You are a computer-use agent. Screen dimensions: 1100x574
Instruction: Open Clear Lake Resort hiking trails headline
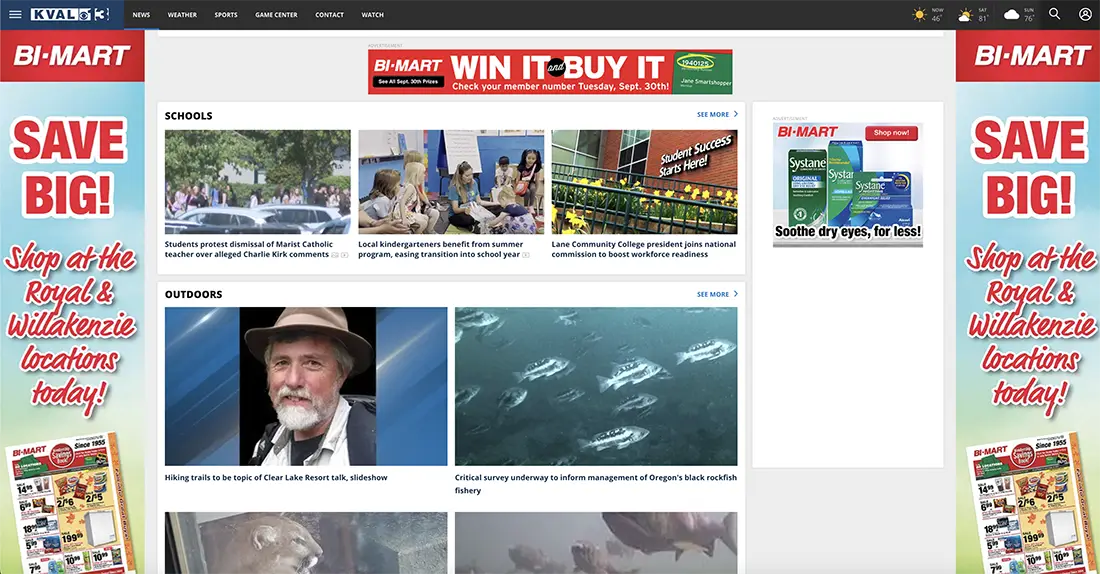[x=276, y=478]
